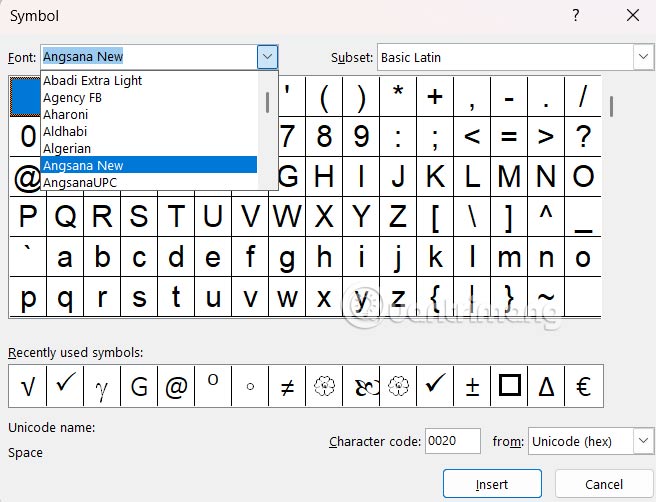Screen dimensions: 656x502
Task: Click the symbol grid scrollbar thumb
Action: pyautogui.click(x=611, y=107)
